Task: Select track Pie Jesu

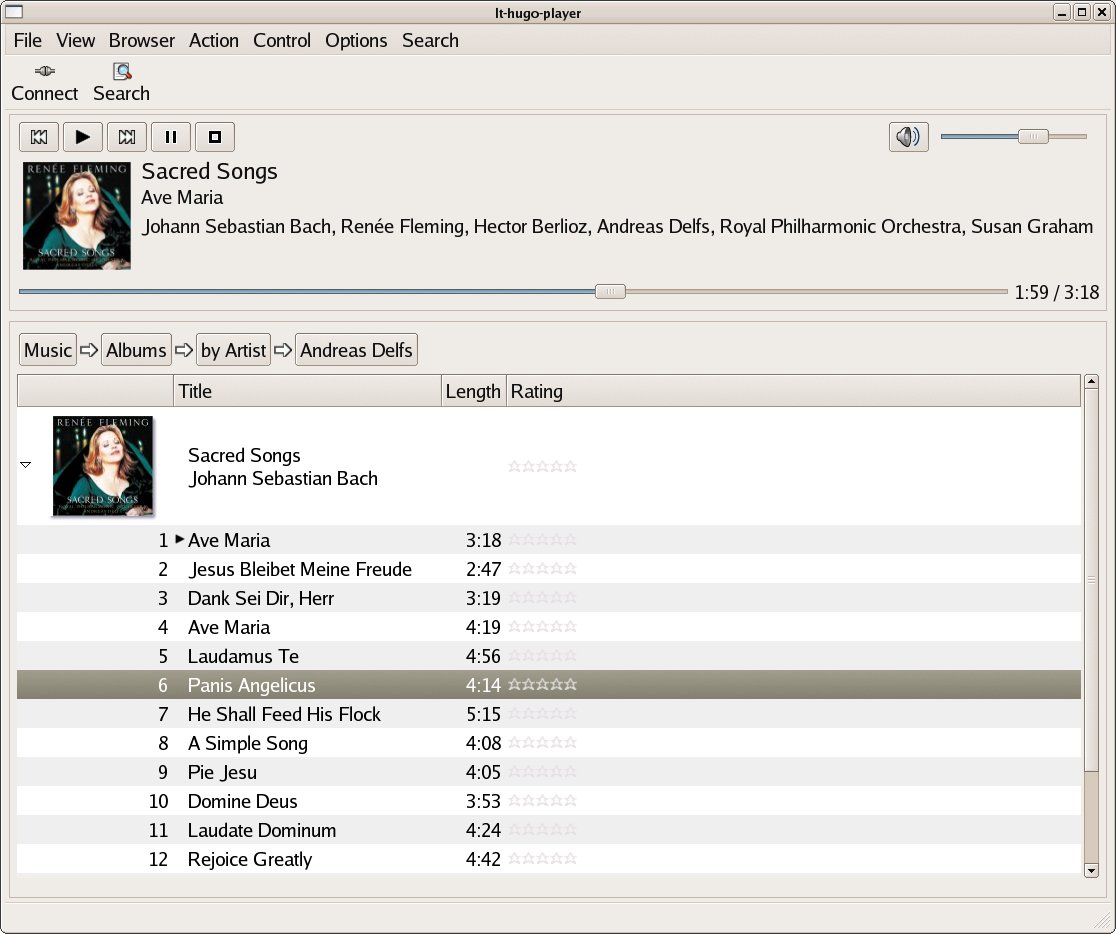Action: click(549, 772)
